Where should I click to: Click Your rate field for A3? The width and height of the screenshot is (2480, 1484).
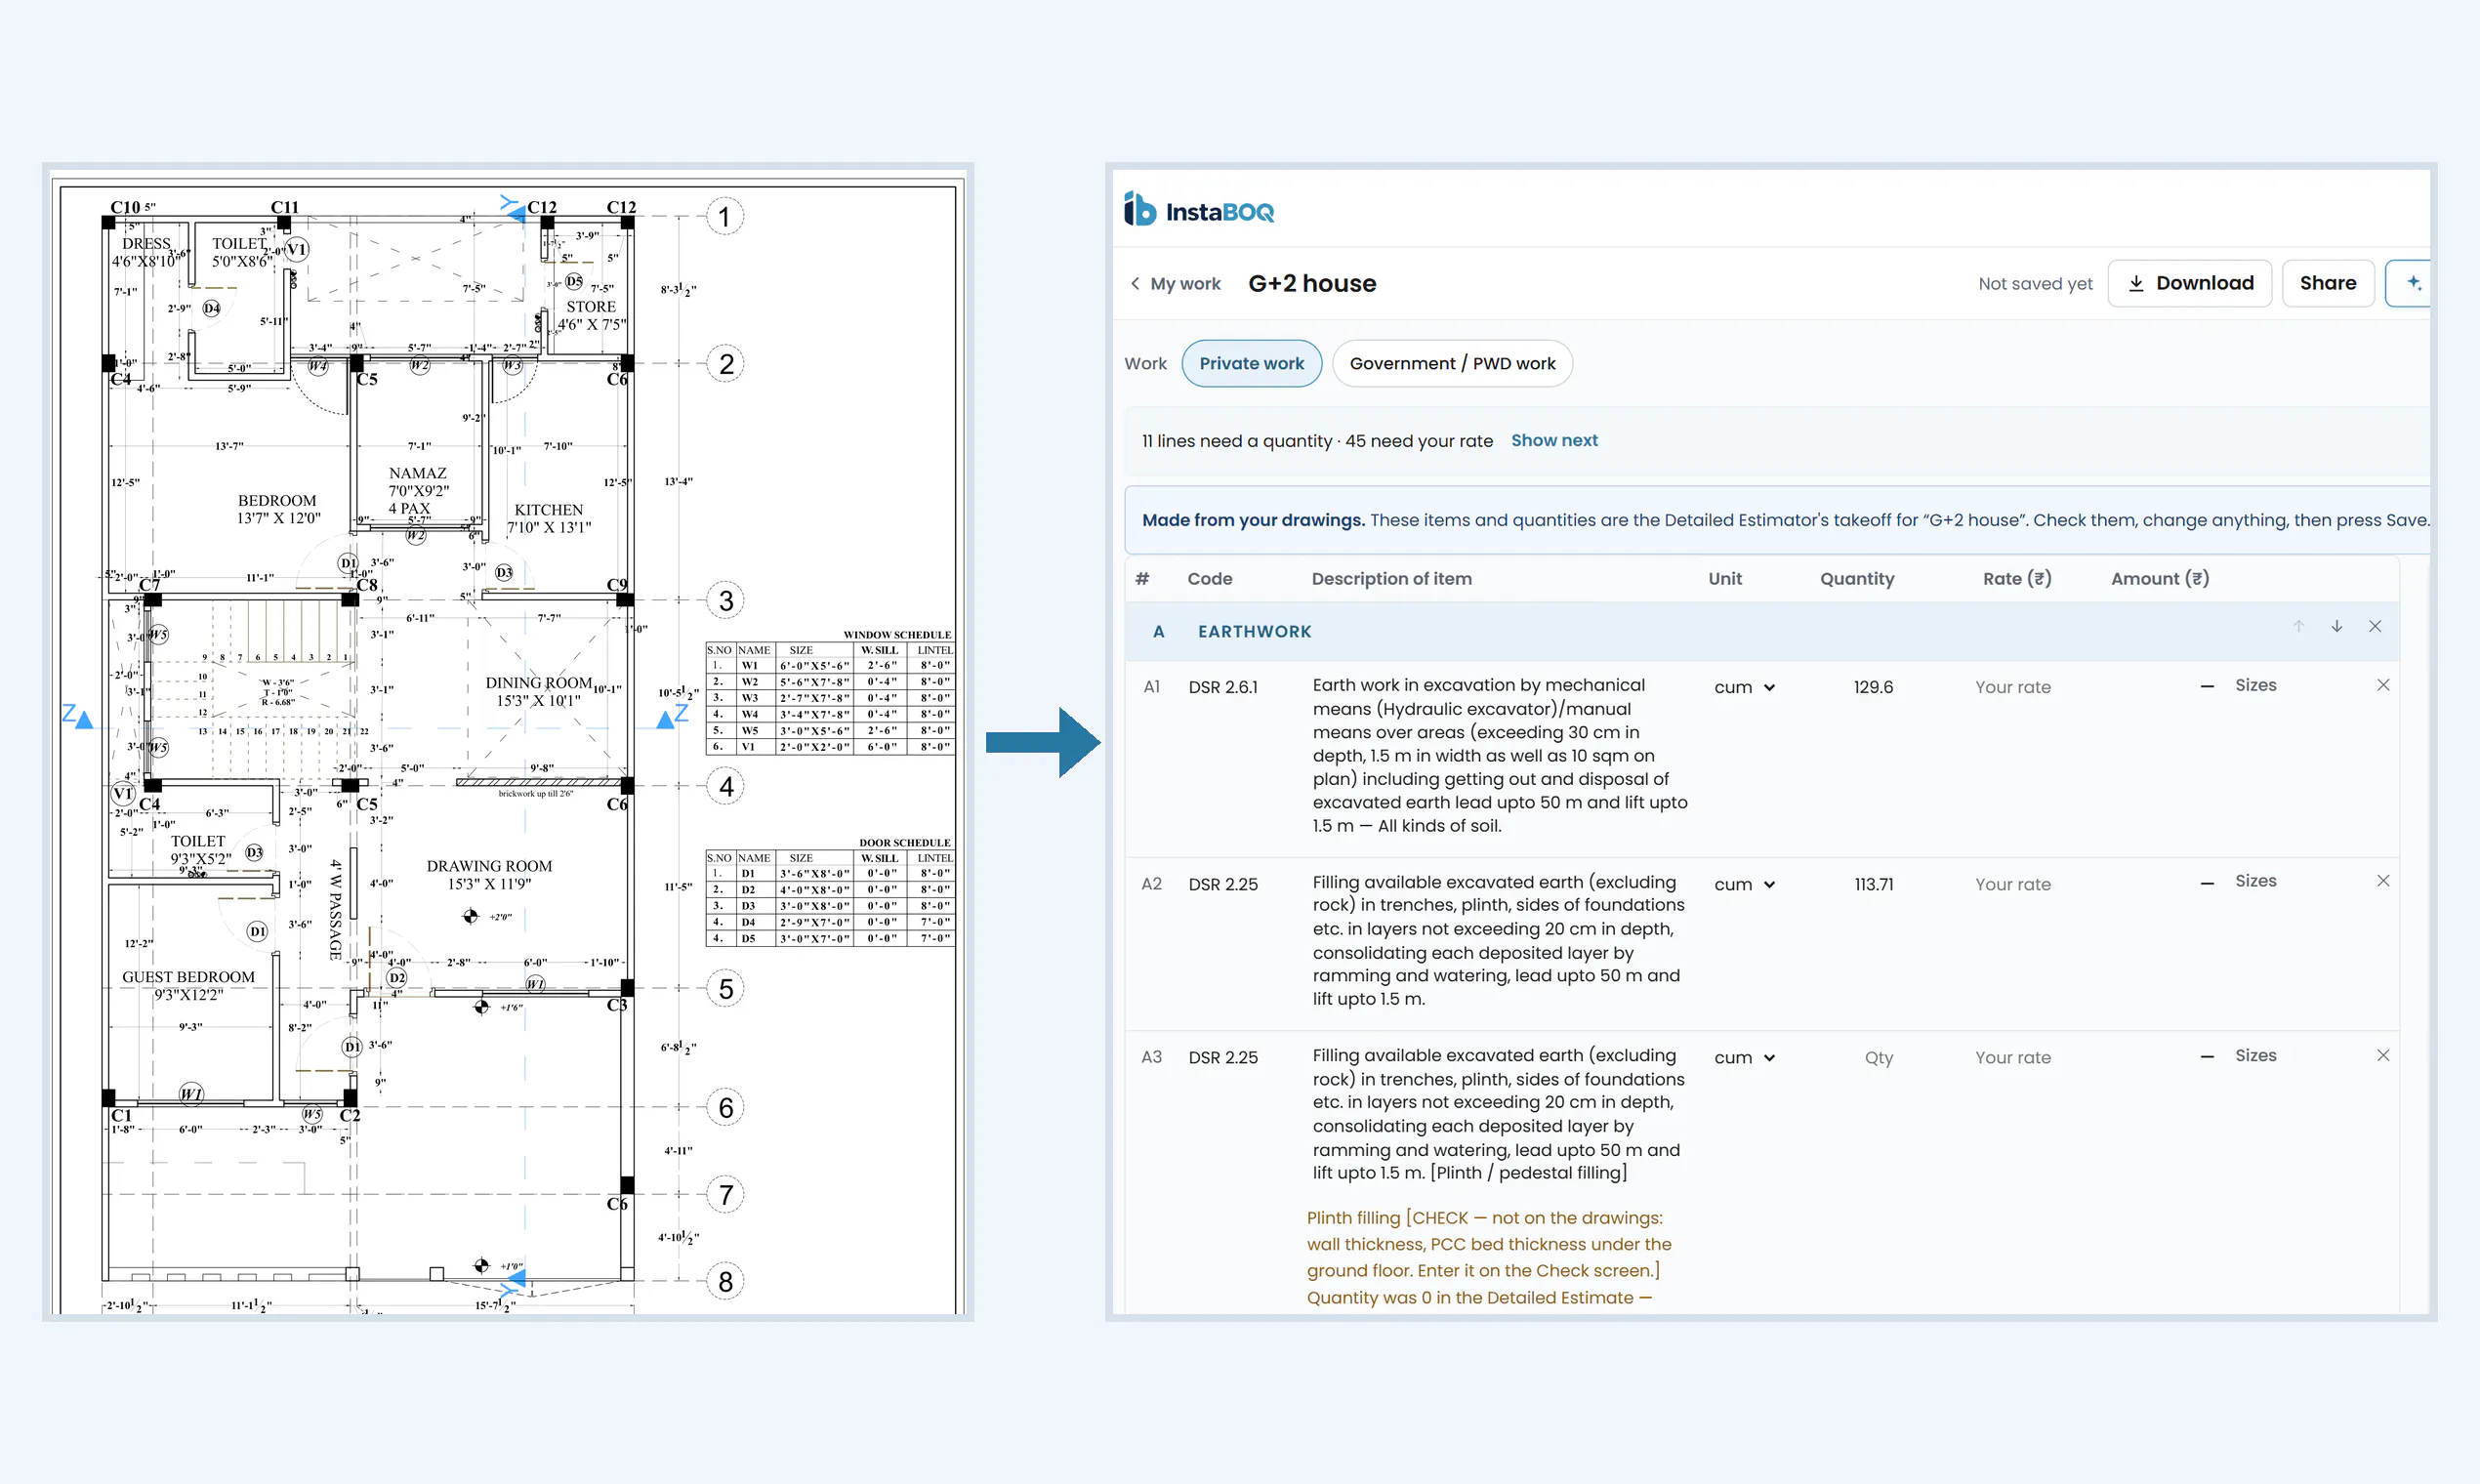pos(2012,1057)
